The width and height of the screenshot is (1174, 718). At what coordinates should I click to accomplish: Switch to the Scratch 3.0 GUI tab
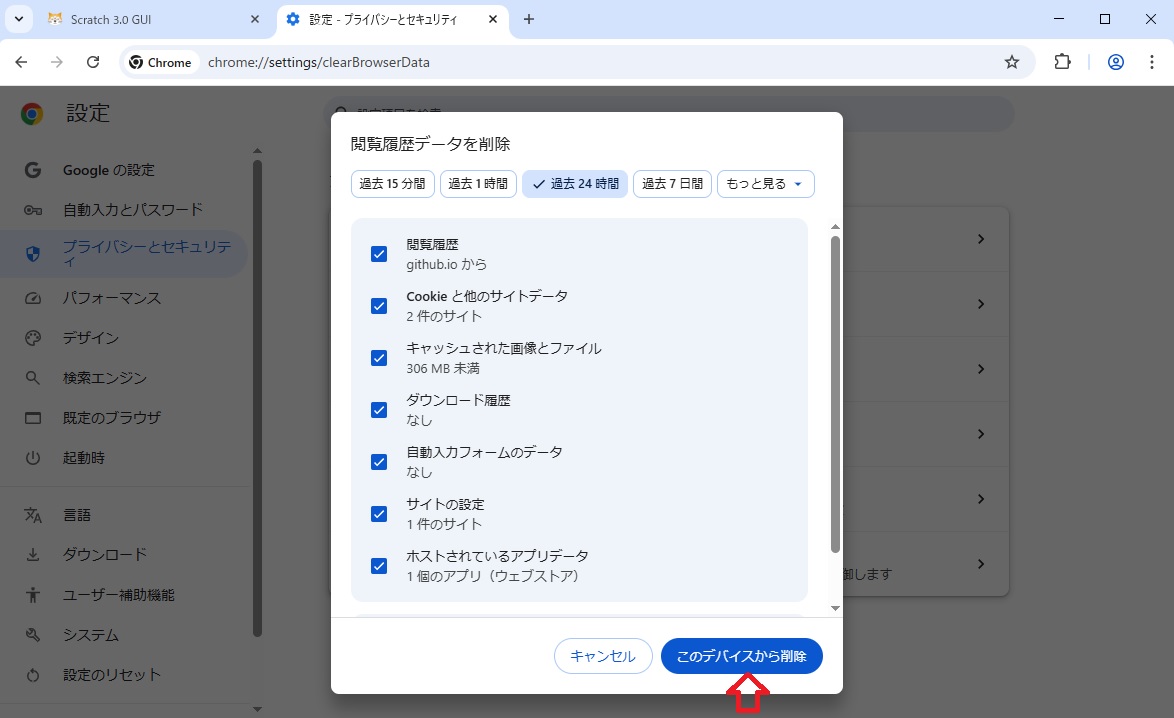(x=152, y=19)
